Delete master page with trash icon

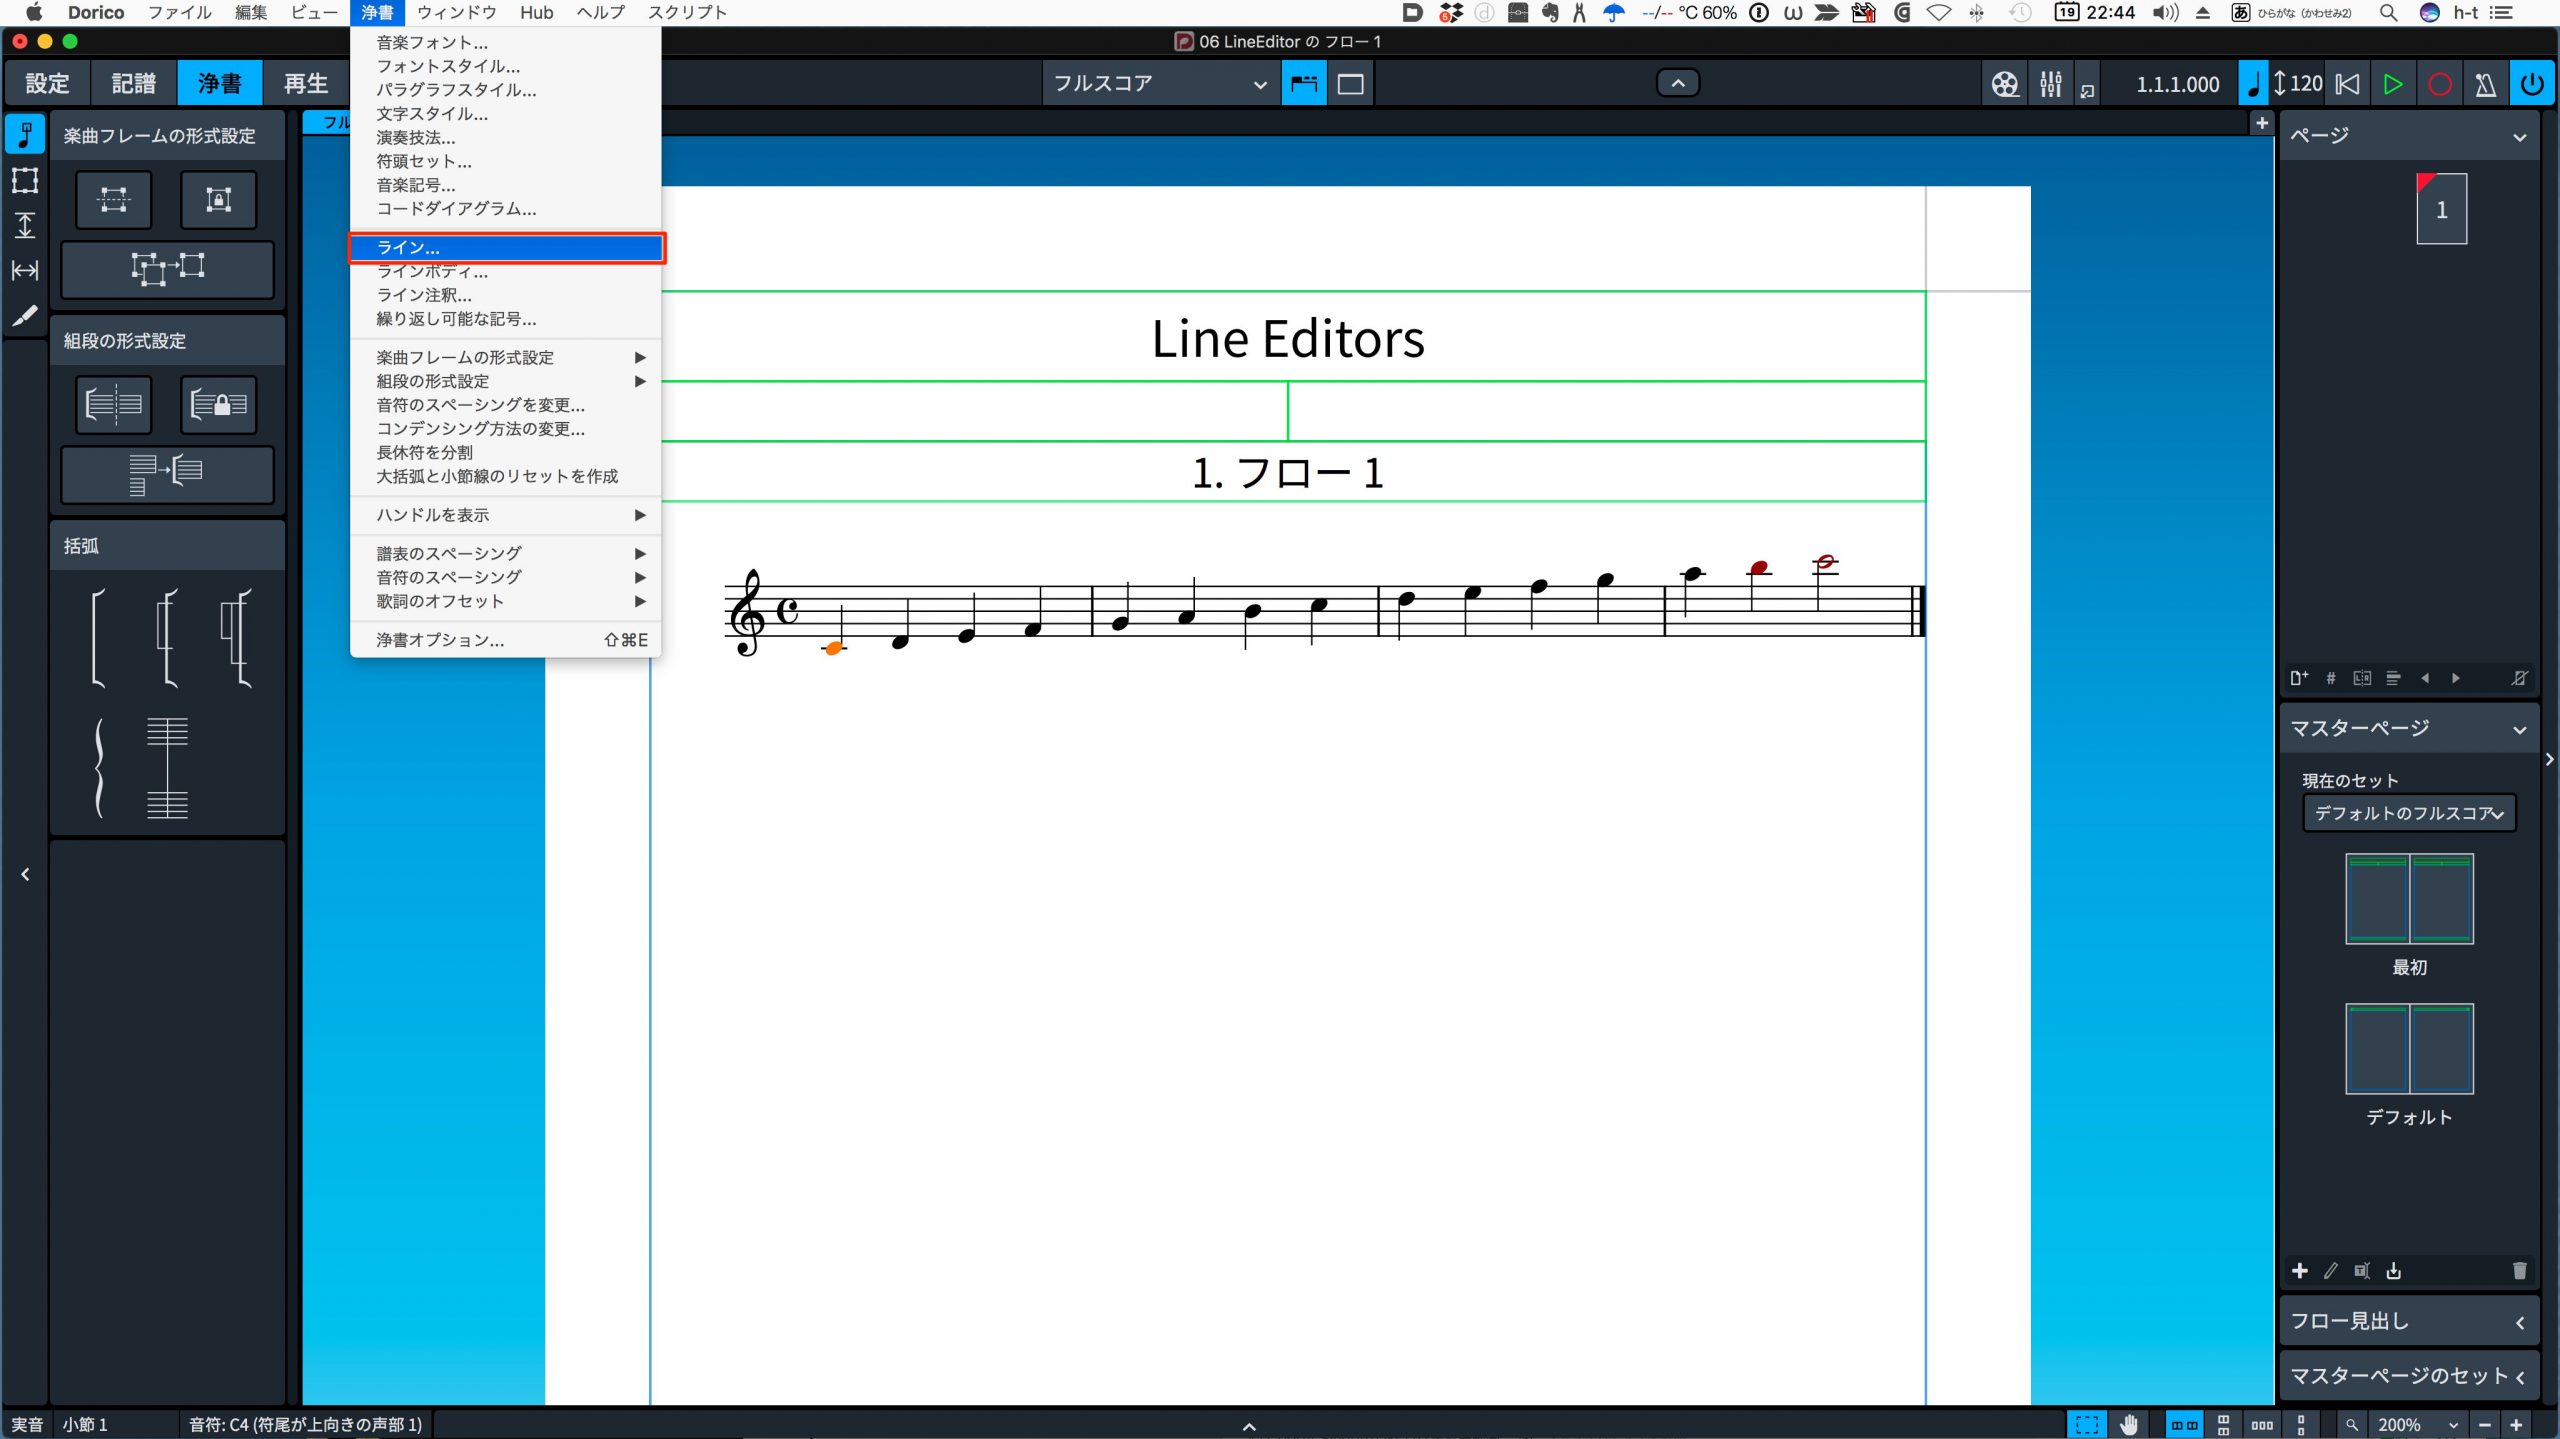coord(2519,1270)
